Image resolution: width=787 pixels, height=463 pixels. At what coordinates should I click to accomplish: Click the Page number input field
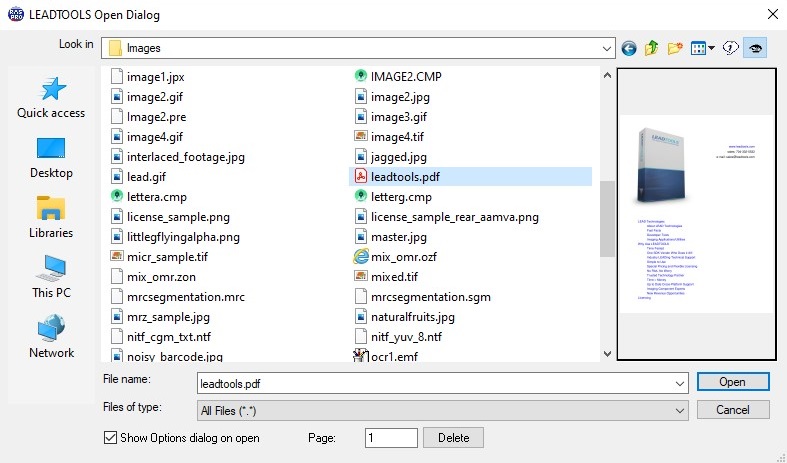pos(391,437)
